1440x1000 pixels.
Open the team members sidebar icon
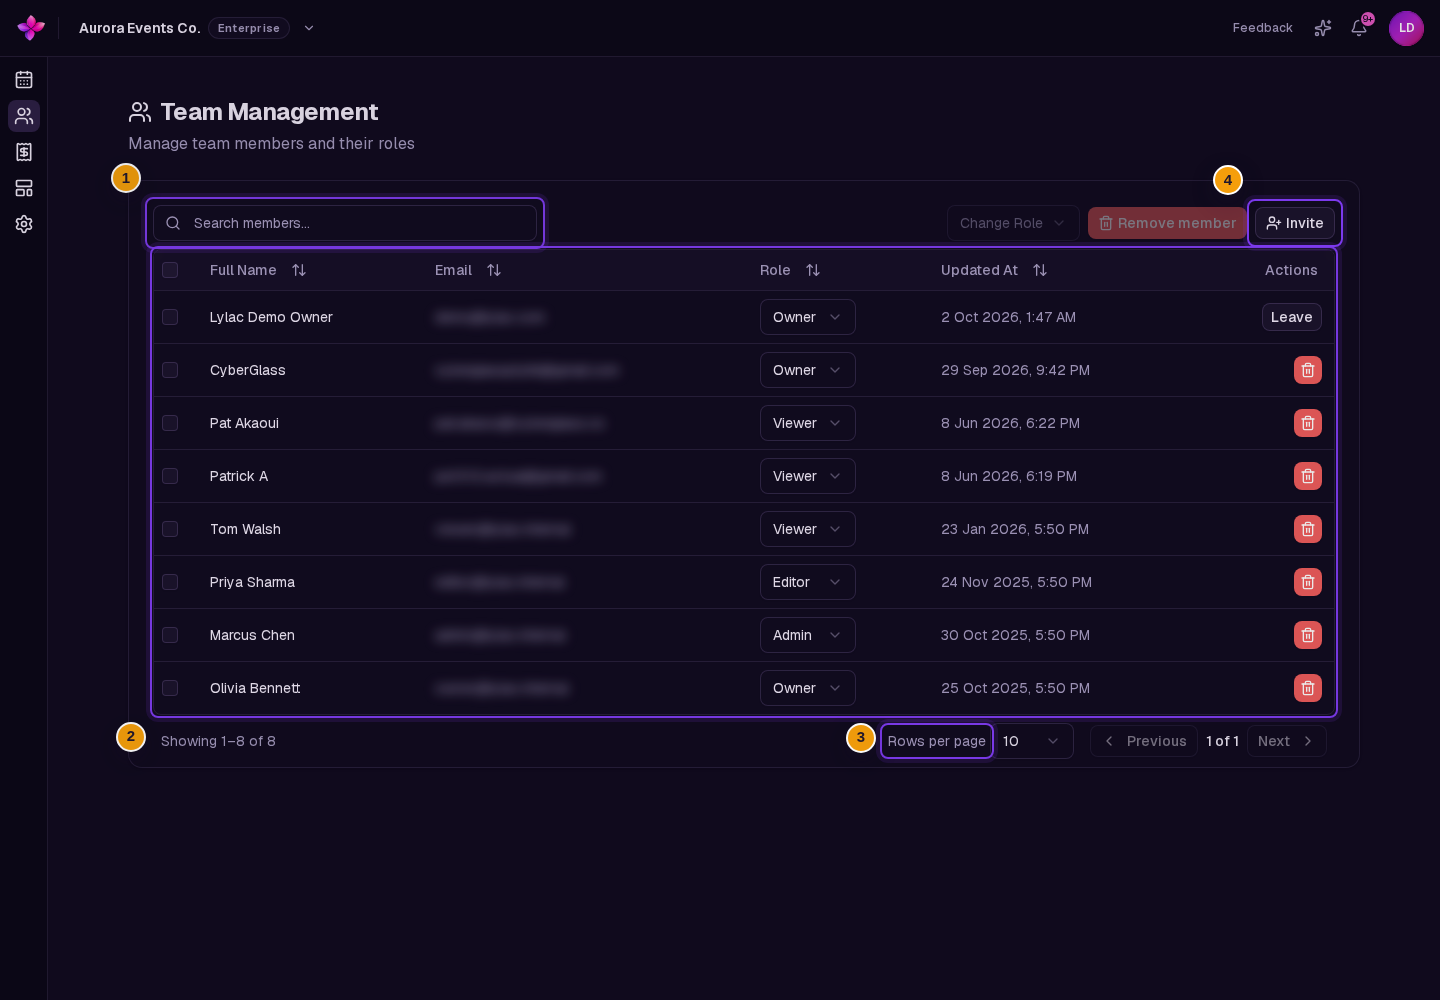pyautogui.click(x=24, y=116)
